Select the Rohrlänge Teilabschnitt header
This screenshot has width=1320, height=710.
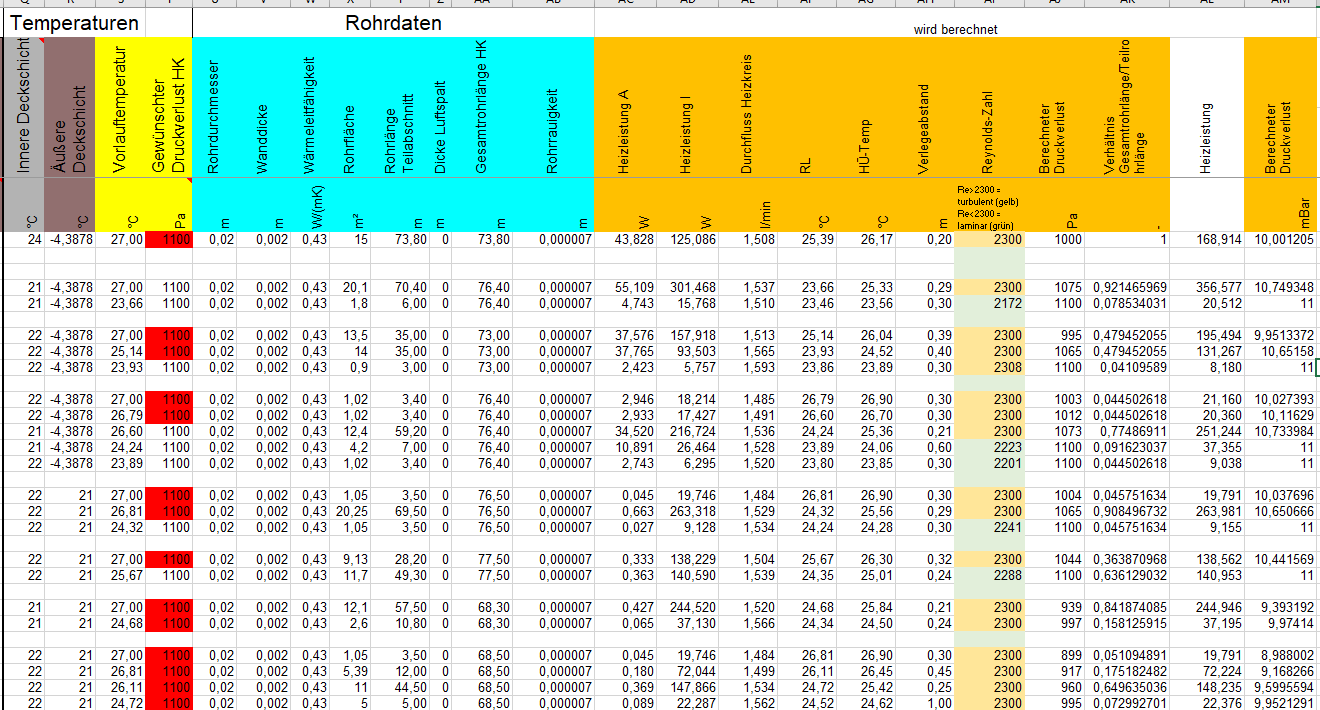pos(400,107)
